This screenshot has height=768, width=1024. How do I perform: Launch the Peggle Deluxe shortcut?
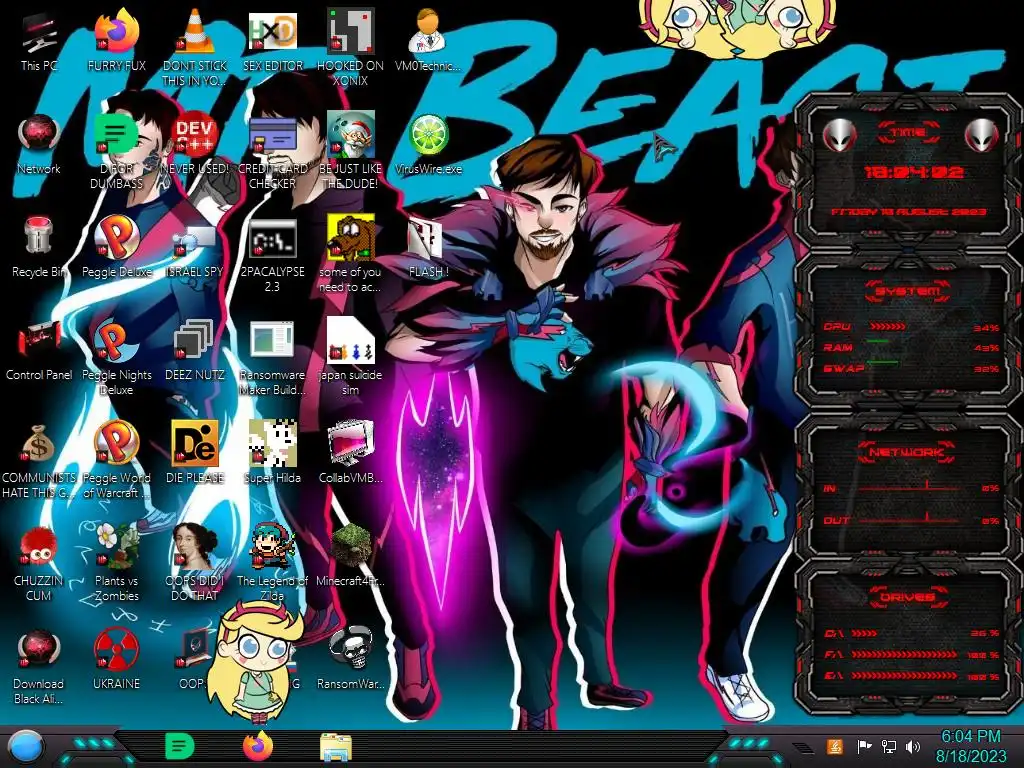116,248
